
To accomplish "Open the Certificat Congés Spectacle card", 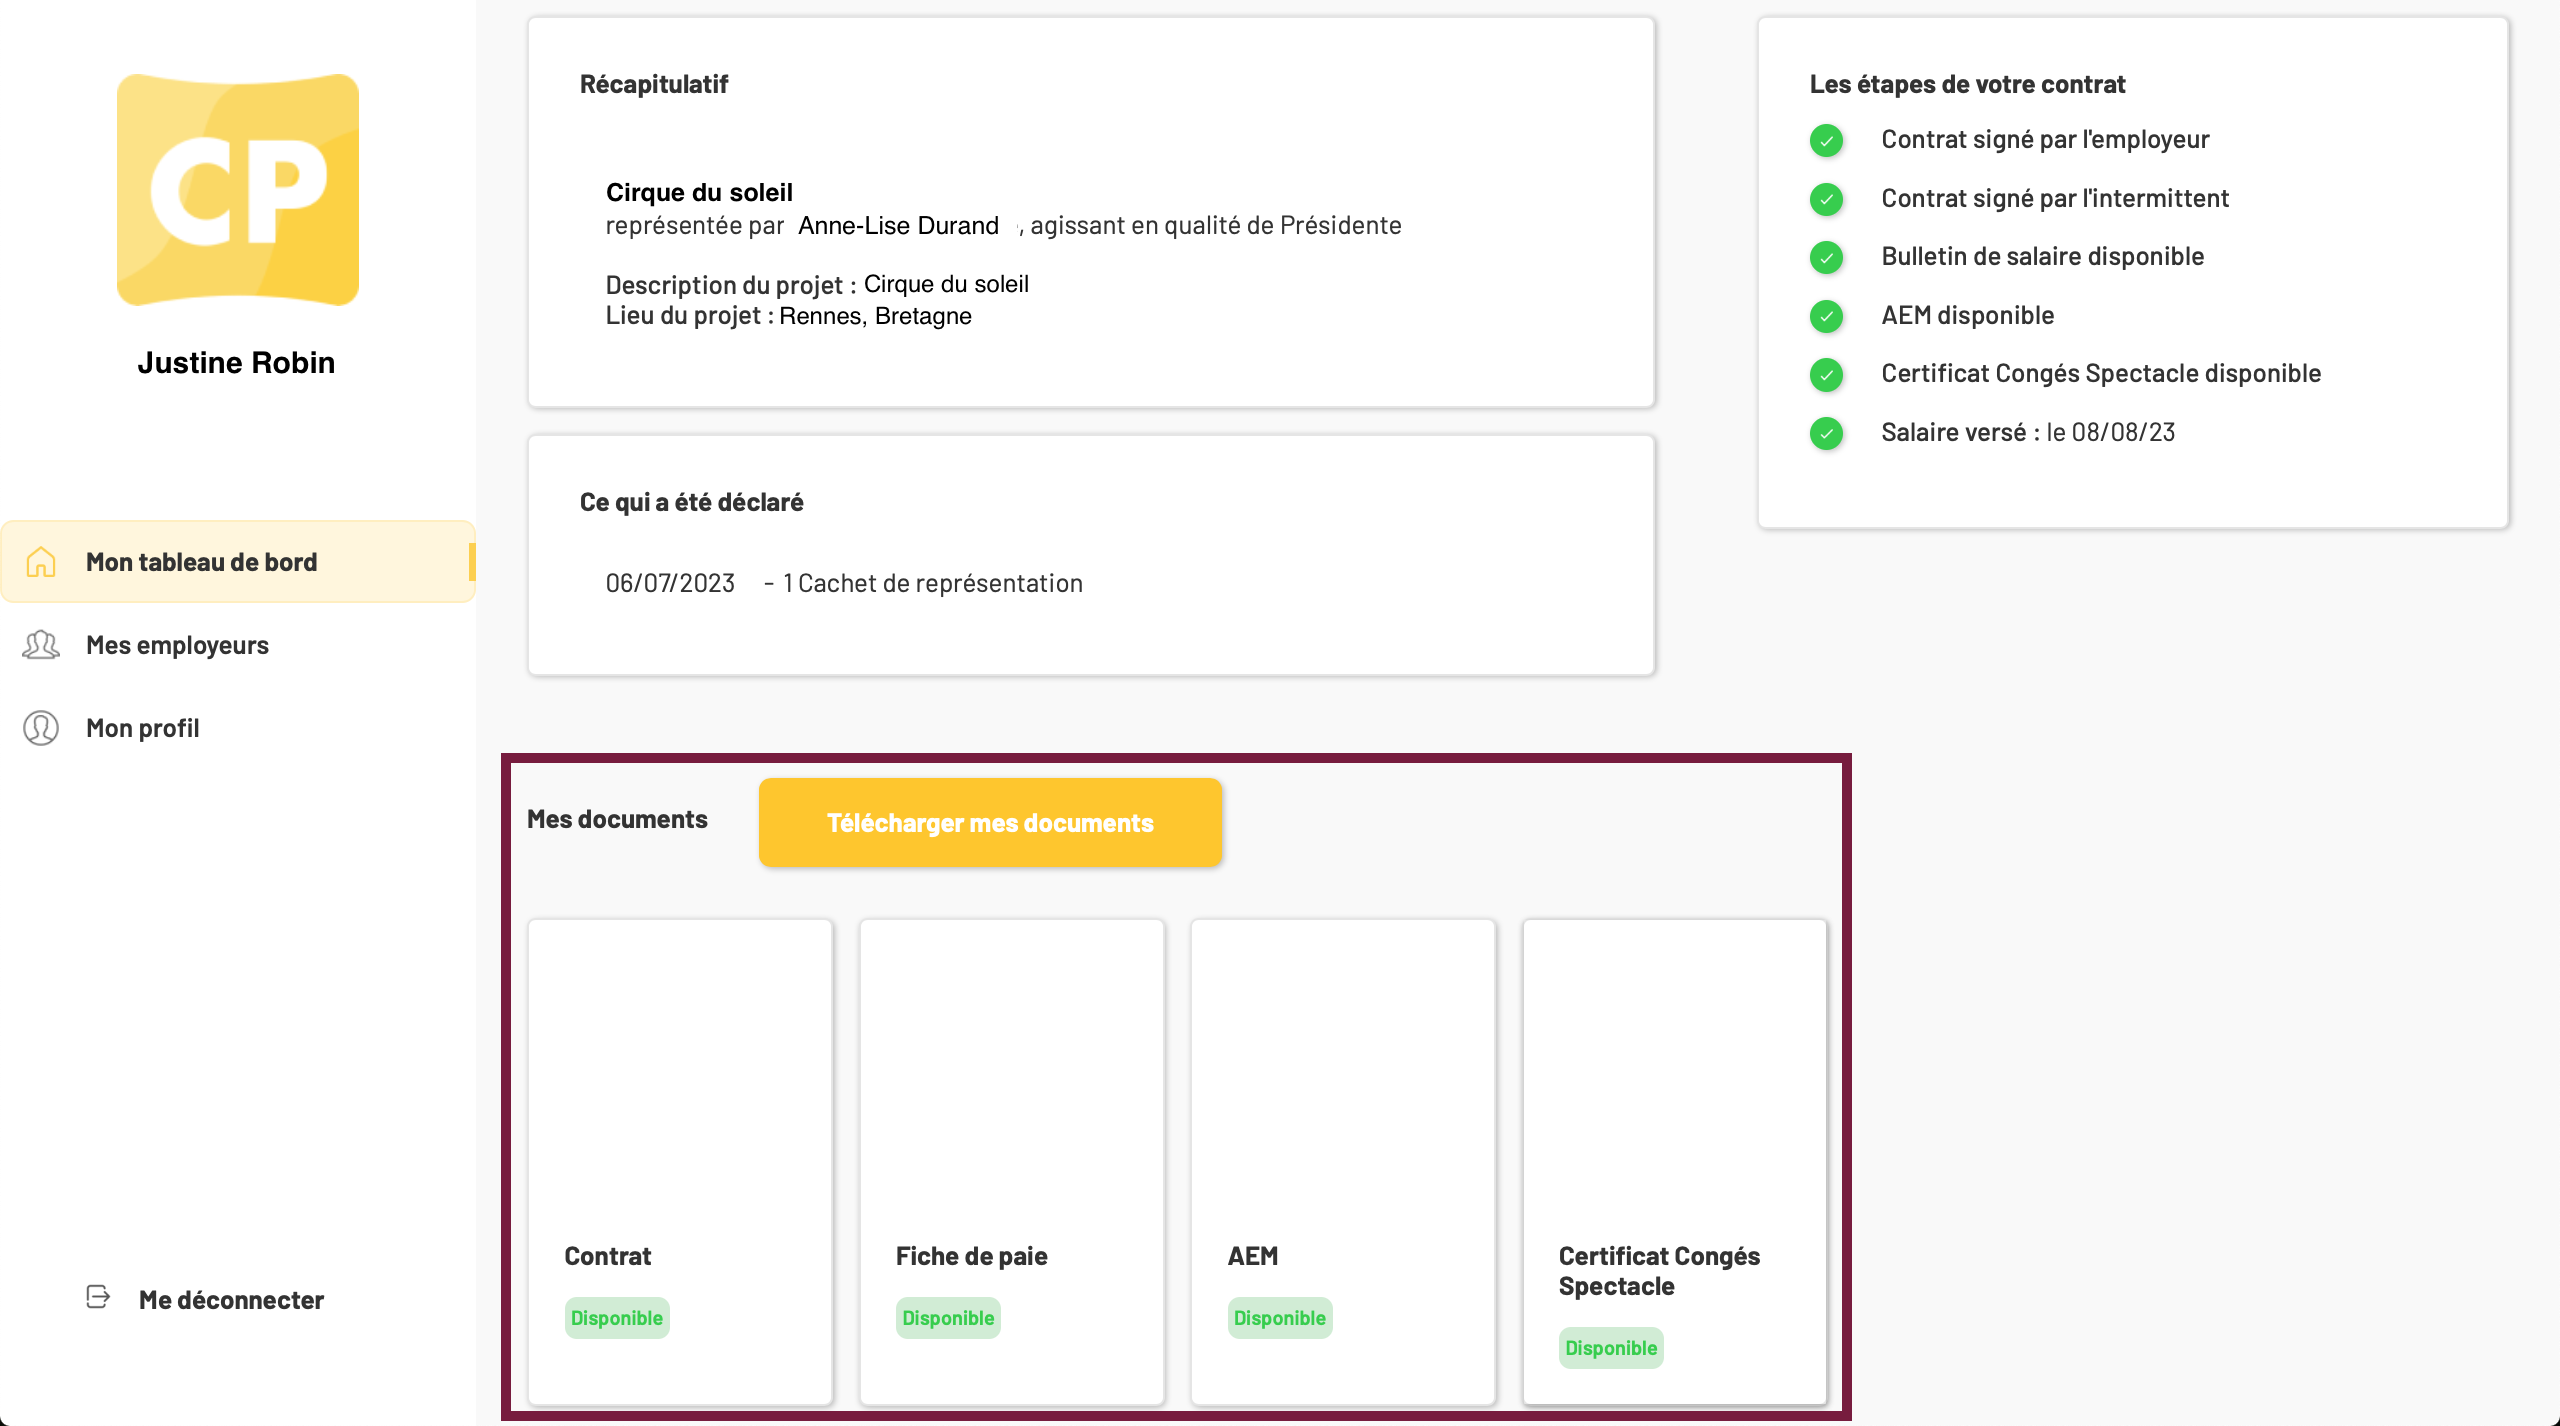I will tap(1675, 1162).
